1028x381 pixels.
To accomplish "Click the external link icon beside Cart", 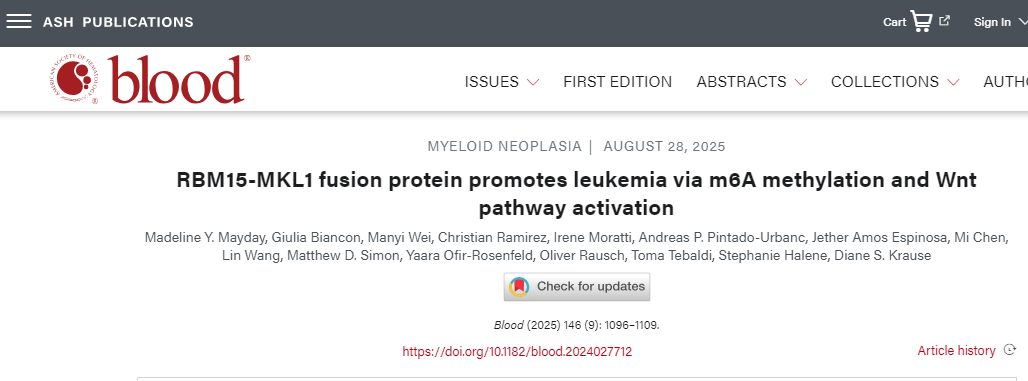I will (x=945, y=20).
